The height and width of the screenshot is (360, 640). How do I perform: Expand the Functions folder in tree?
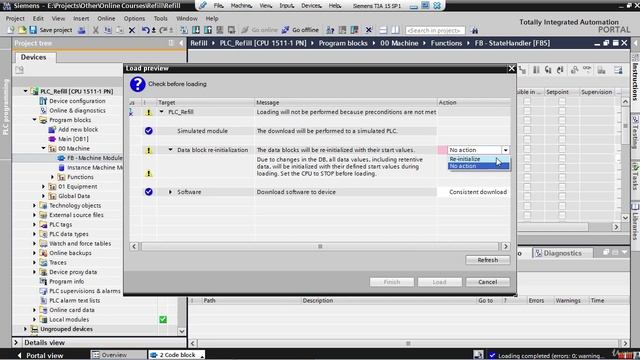coord(52,177)
